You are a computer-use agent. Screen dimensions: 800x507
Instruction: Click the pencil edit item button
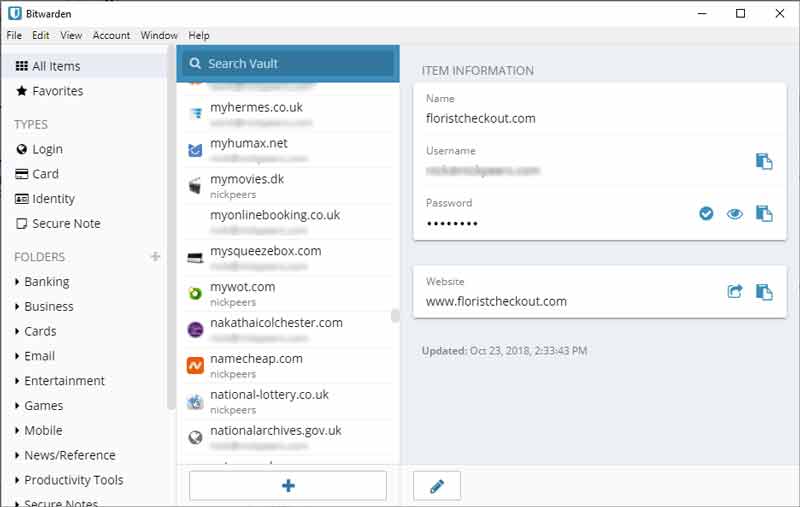pyautogui.click(x=437, y=486)
